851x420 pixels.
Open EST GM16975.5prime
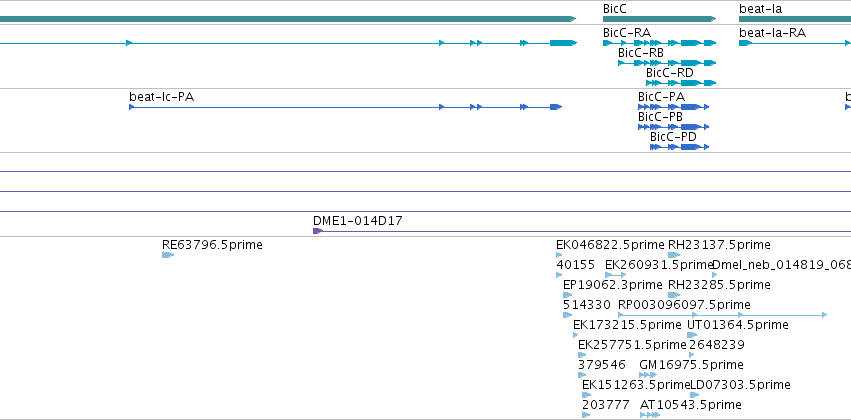pos(648,376)
